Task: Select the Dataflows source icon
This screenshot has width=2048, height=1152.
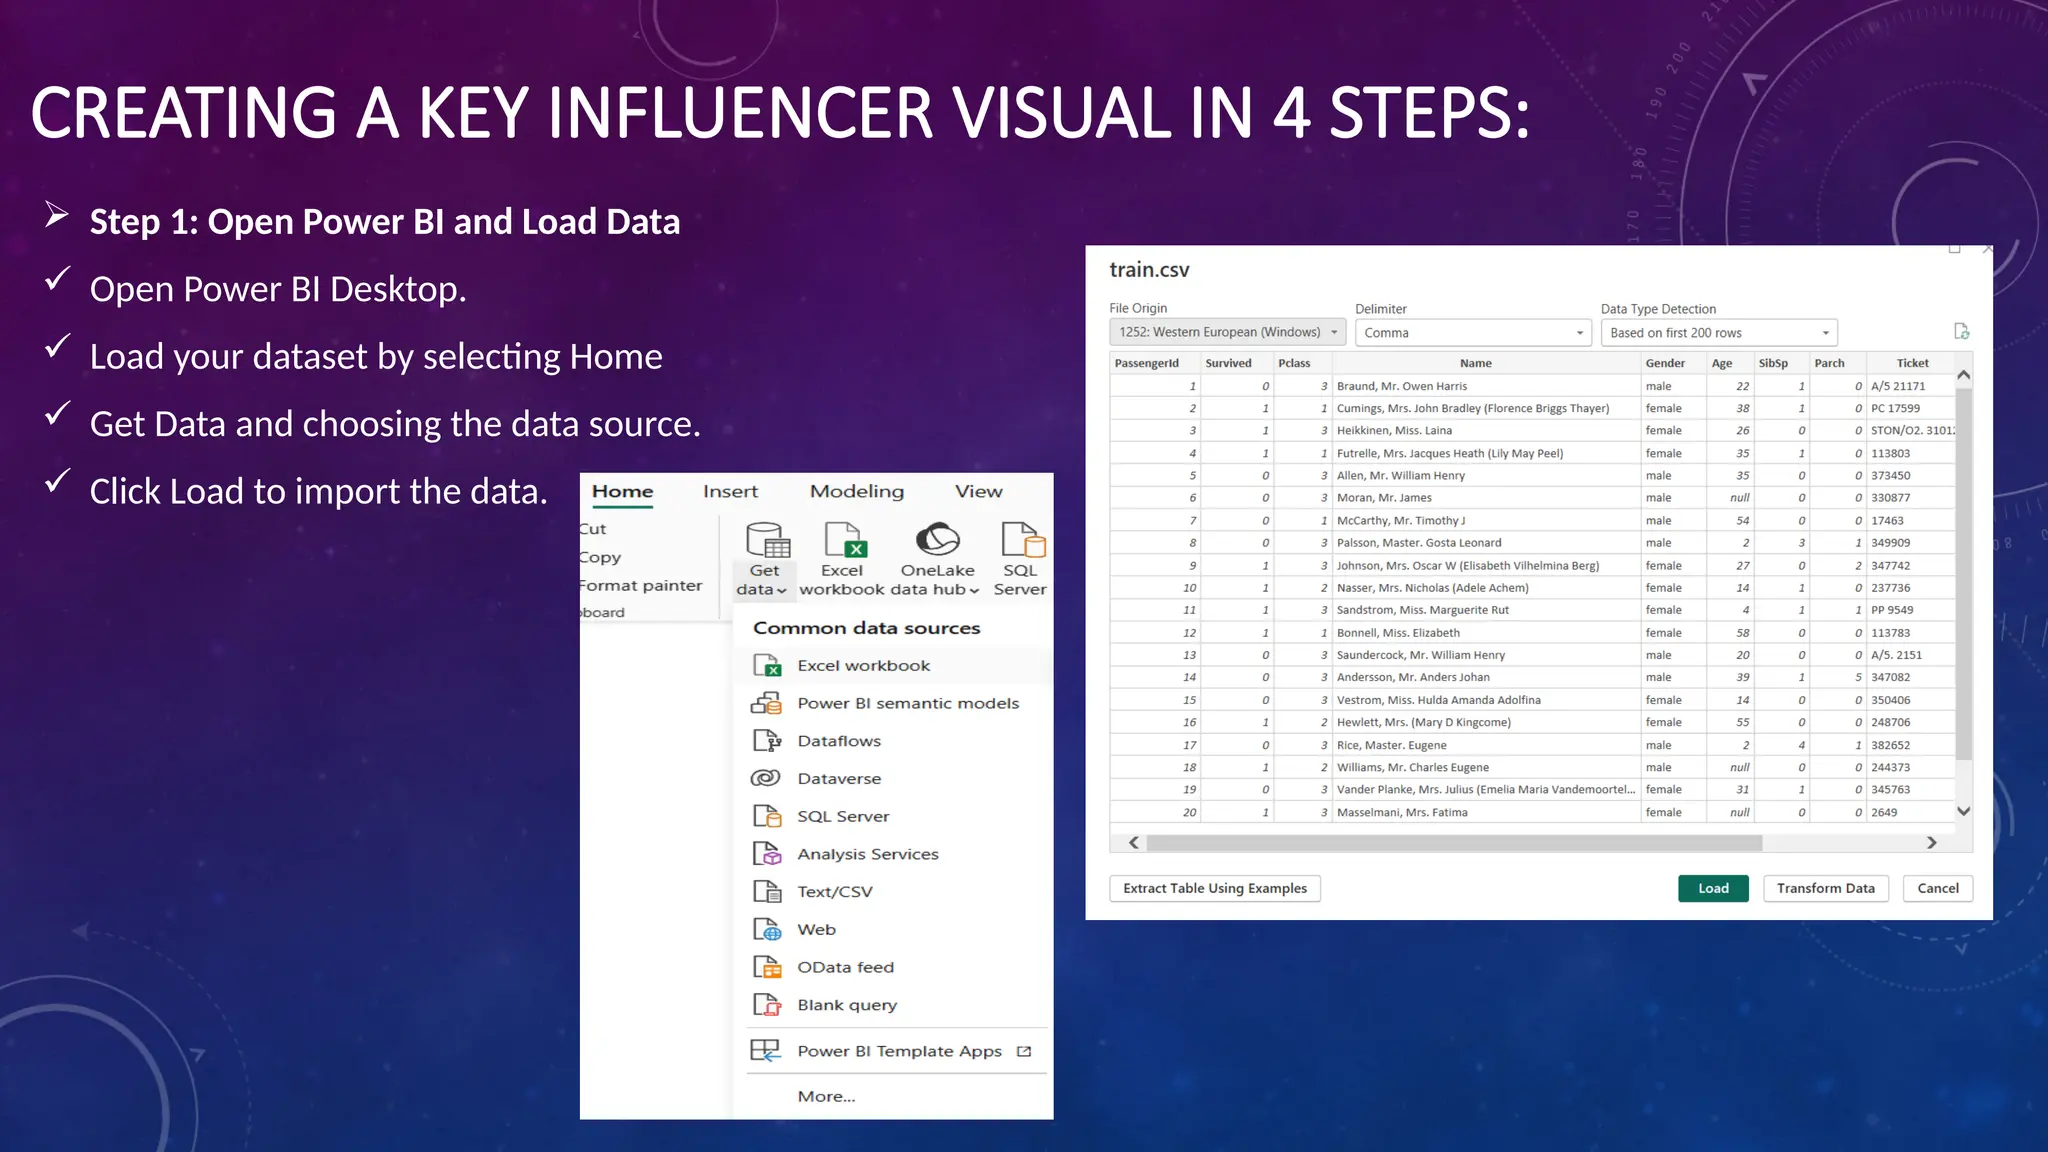Action: tap(767, 741)
